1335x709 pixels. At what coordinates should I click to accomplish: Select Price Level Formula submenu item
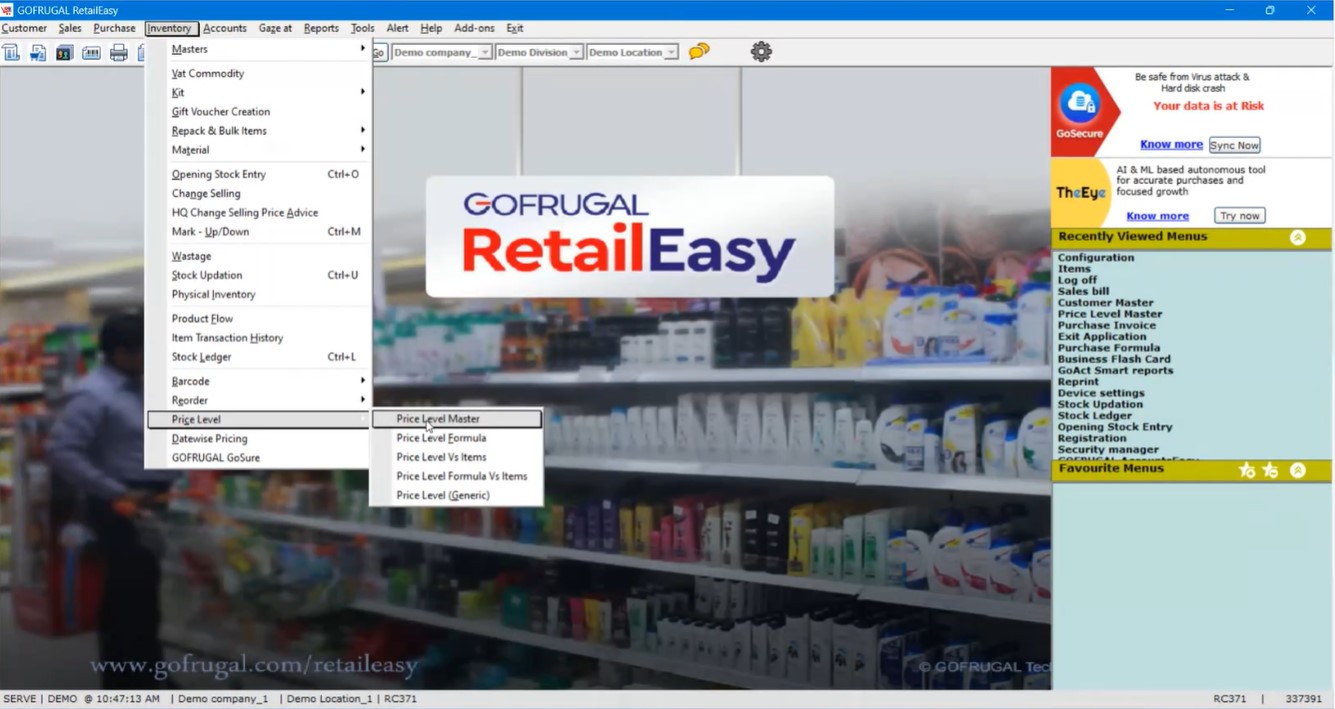point(457,438)
